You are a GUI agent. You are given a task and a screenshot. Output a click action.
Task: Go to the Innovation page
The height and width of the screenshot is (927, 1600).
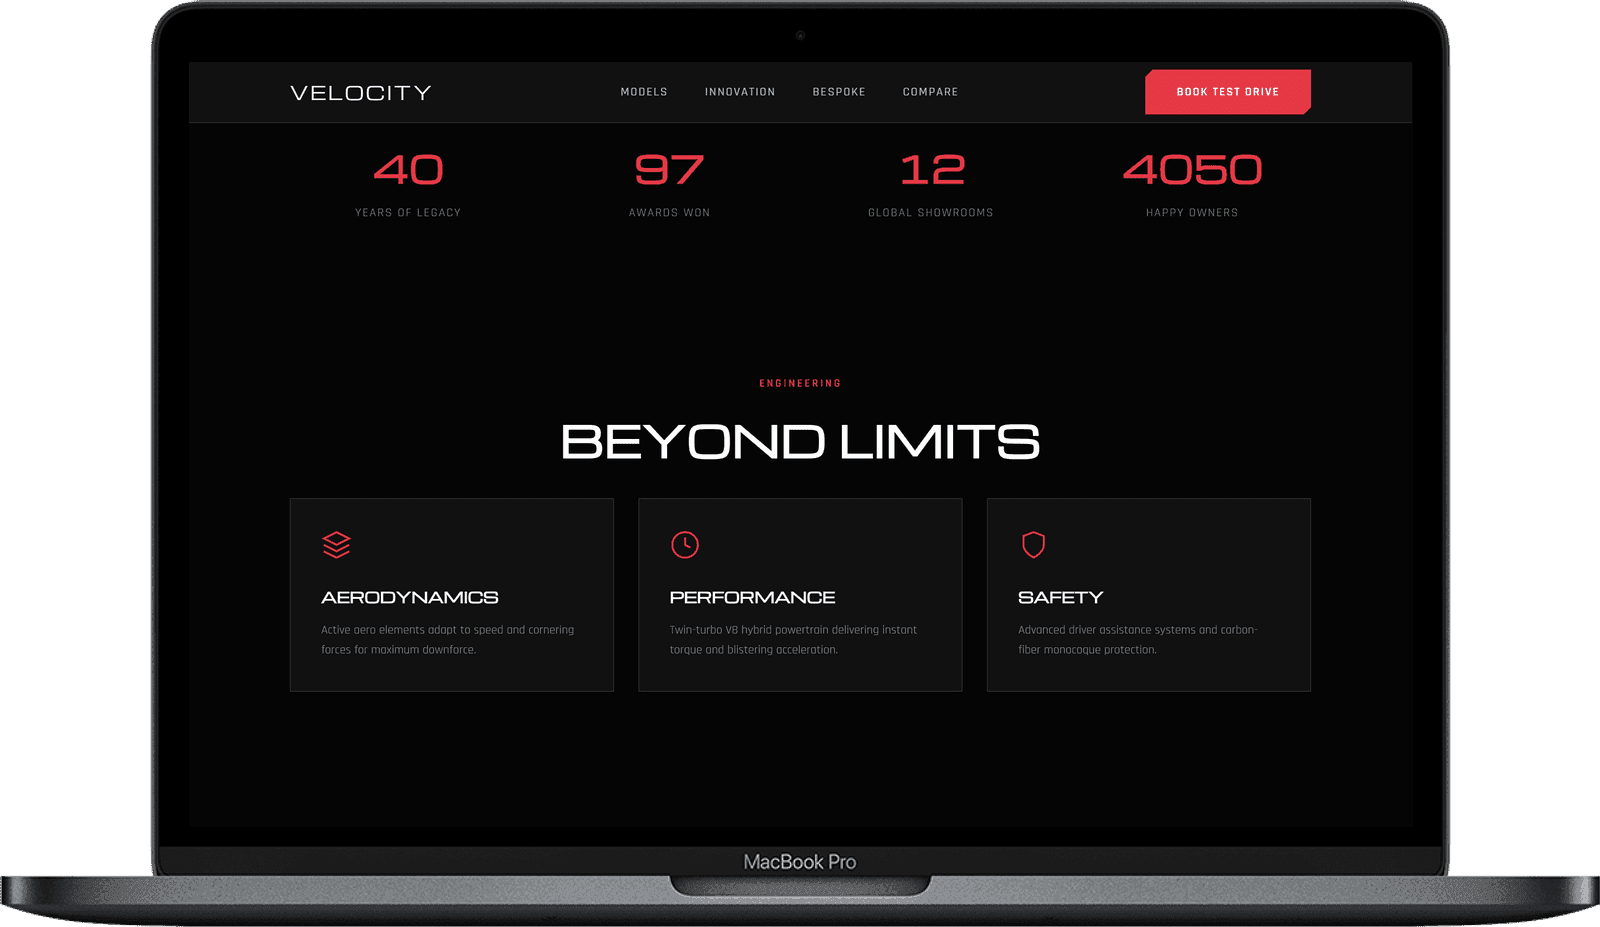coord(740,92)
